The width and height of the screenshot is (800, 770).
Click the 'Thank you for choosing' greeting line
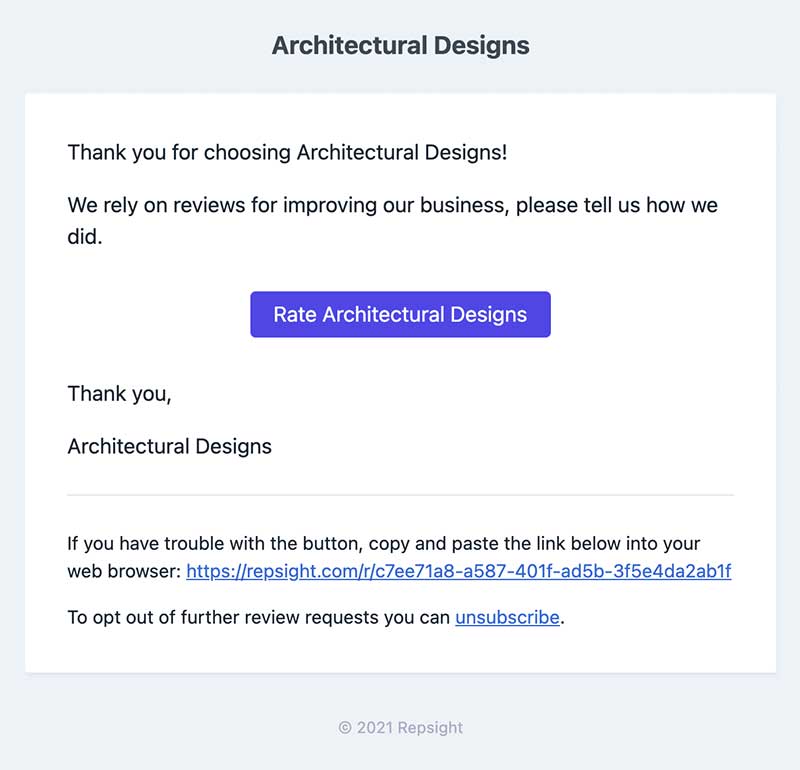(x=287, y=153)
